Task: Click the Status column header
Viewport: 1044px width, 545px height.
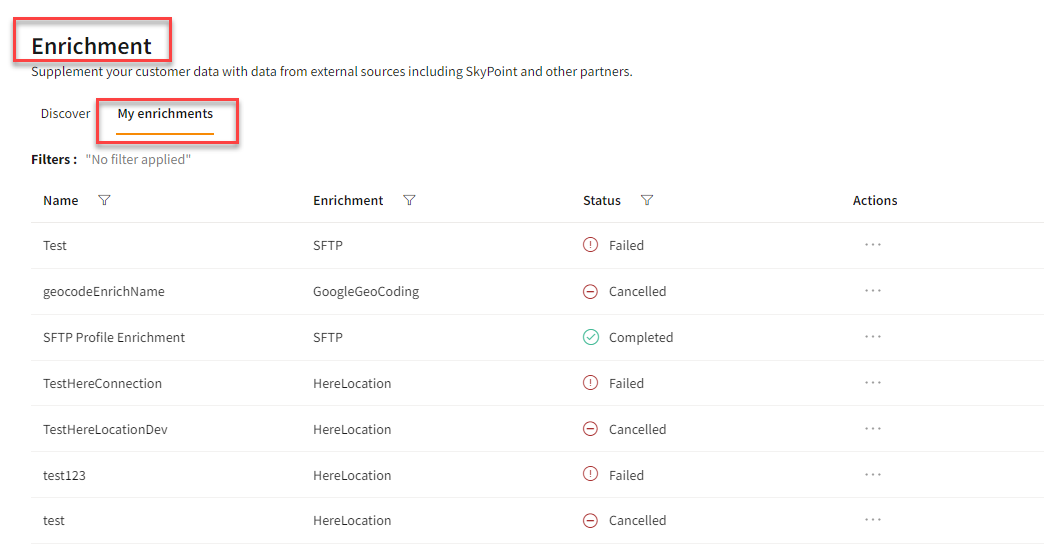Action: point(602,201)
